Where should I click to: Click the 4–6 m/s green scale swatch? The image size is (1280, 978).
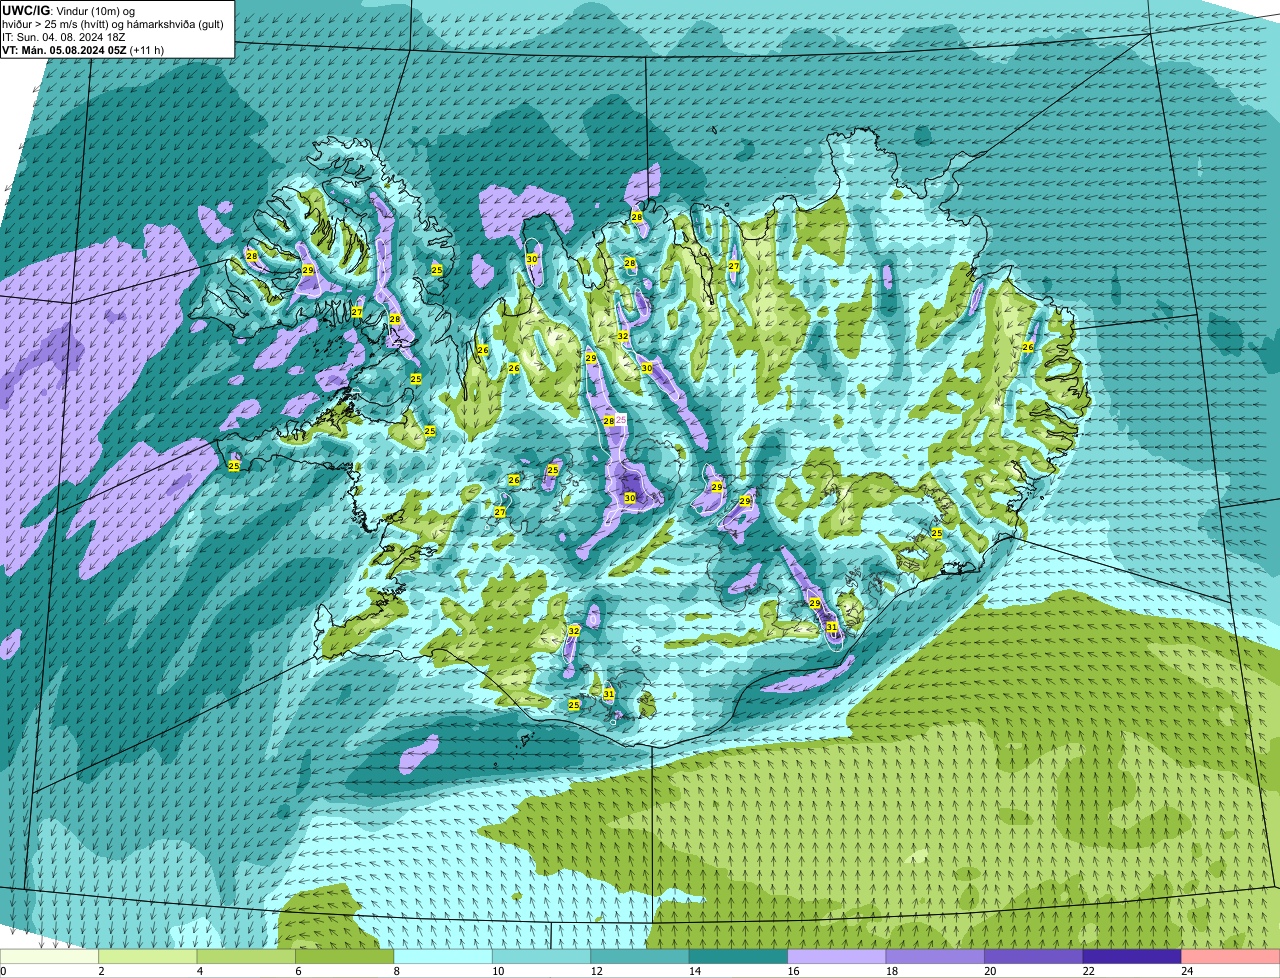[247, 957]
